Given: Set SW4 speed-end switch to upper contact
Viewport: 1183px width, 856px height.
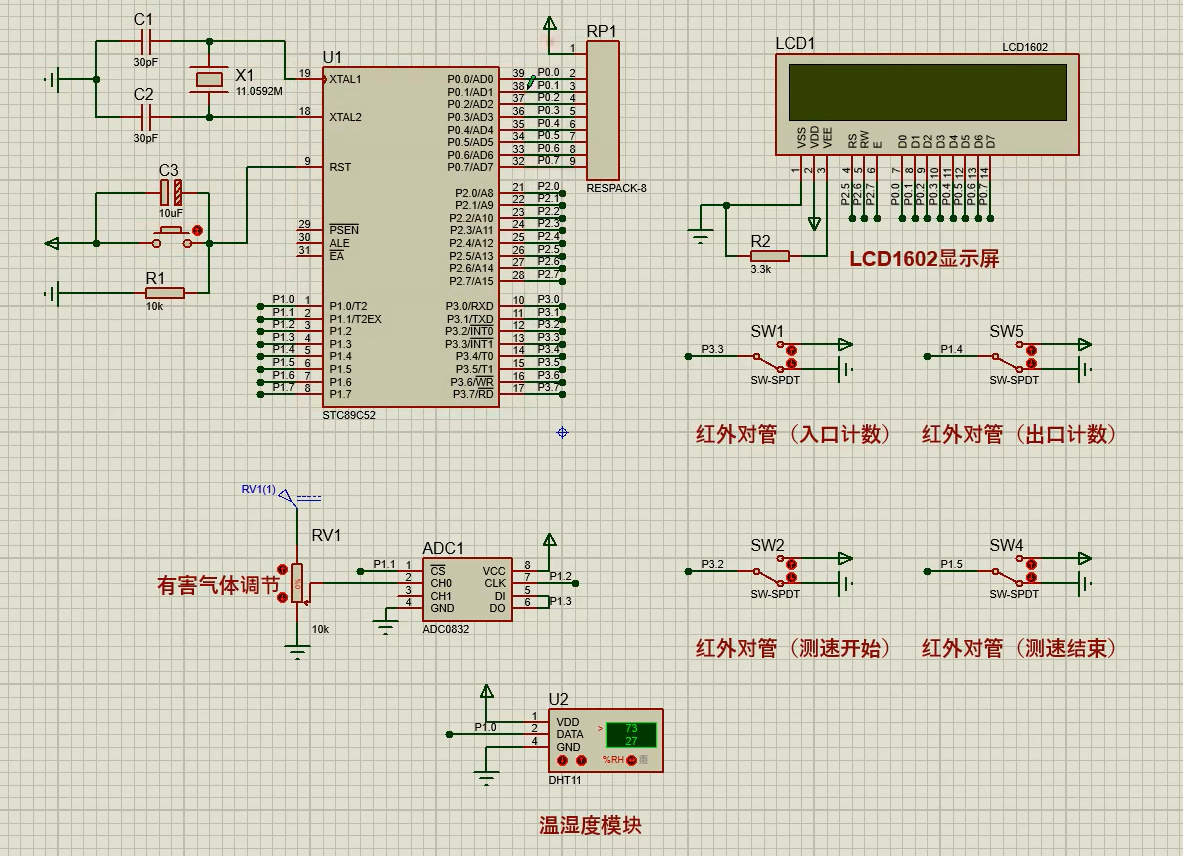Looking at the screenshot, I should (1031, 565).
